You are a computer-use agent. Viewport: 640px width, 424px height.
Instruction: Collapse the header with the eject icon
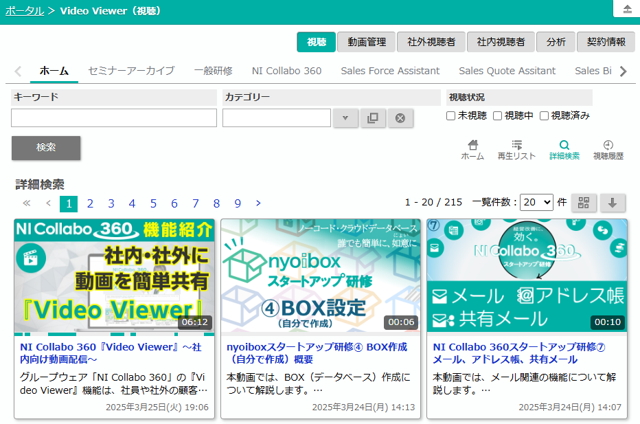coord(627,9)
